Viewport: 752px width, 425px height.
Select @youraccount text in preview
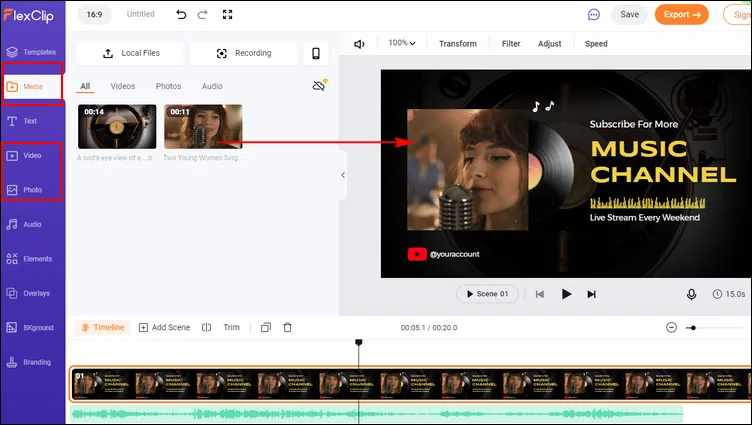(454, 254)
